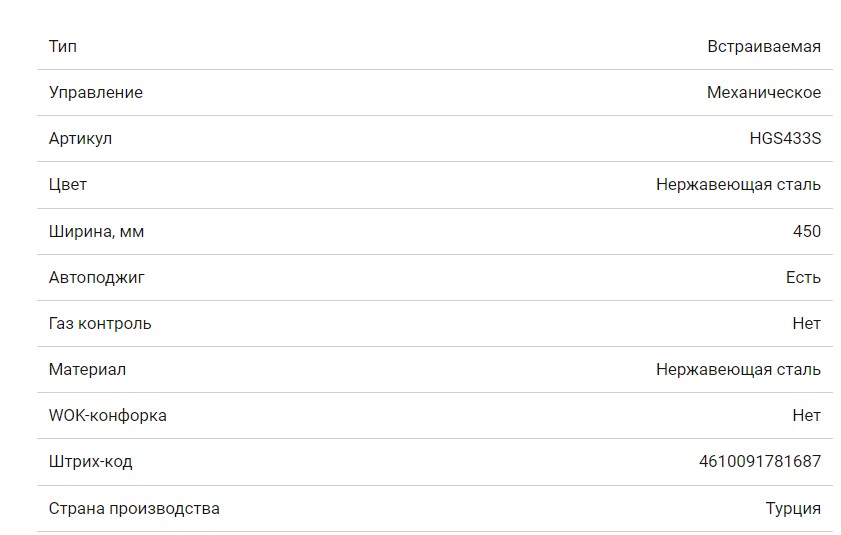Click the "Управление" label
841x535 pixels.
coord(95,92)
